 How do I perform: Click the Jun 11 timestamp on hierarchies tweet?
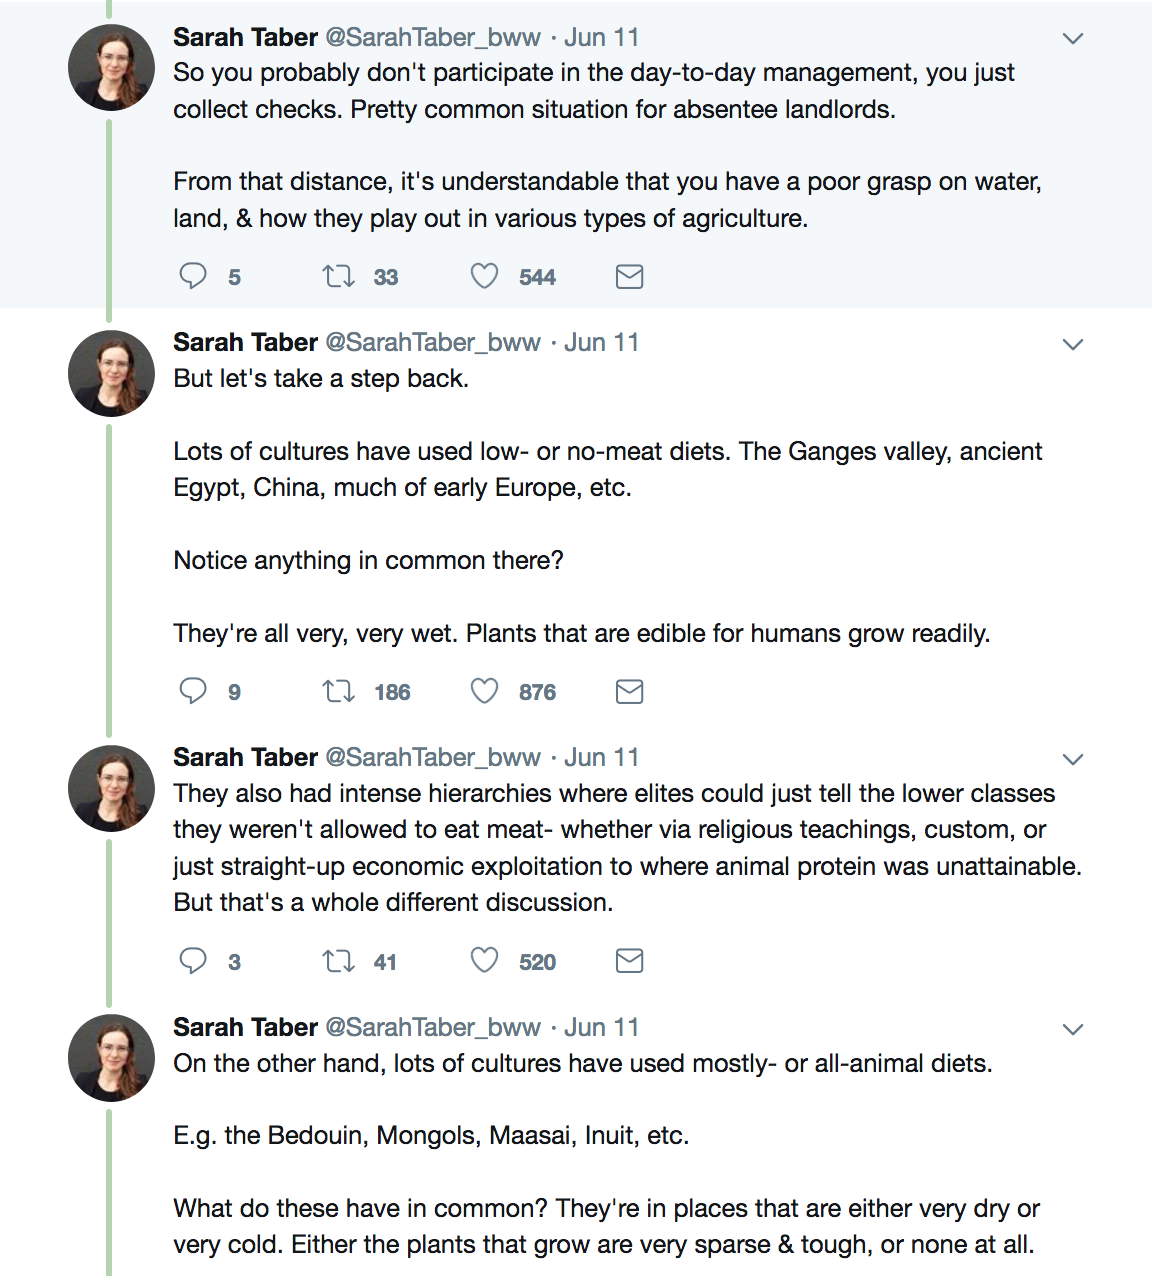click(x=601, y=757)
